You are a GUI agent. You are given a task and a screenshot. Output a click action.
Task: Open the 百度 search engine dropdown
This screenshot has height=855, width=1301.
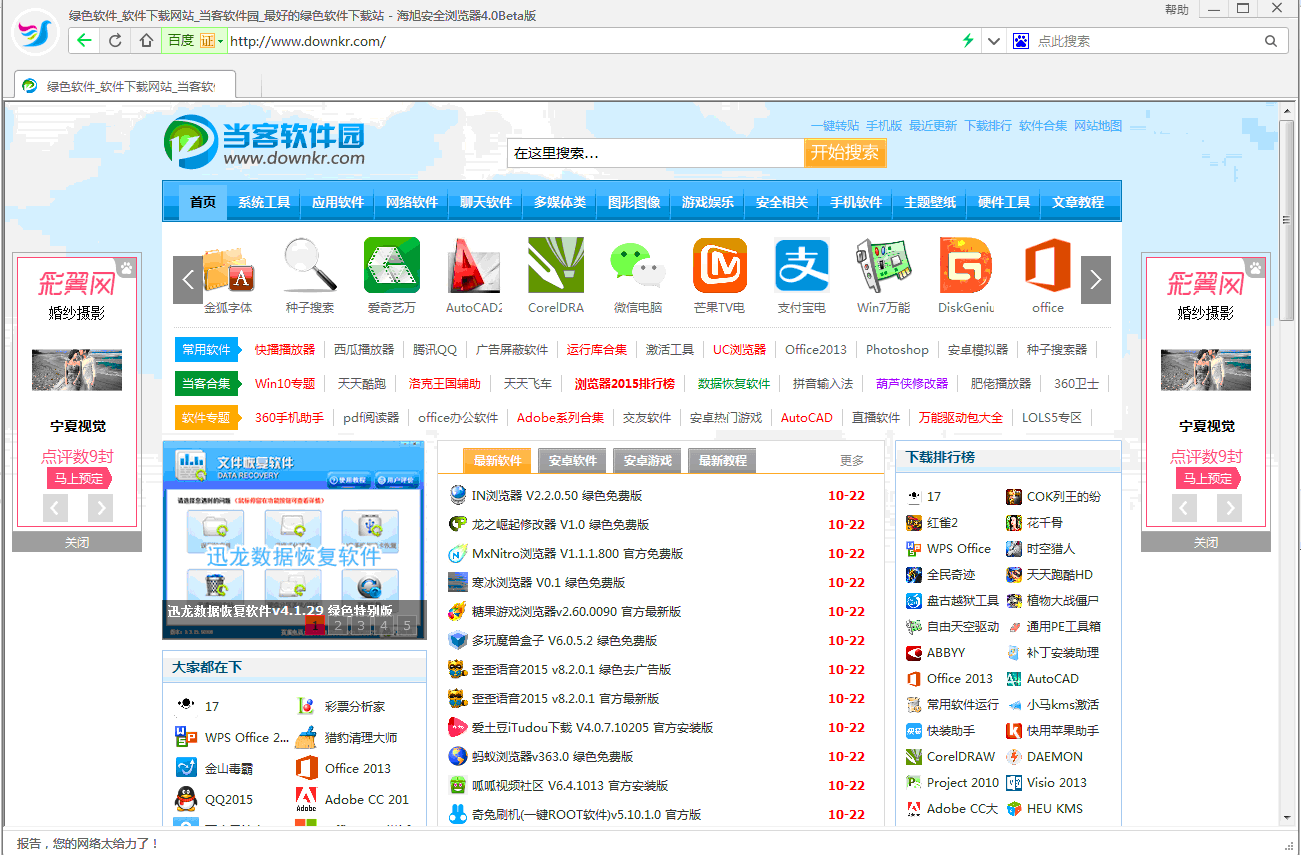tap(195, 41)
